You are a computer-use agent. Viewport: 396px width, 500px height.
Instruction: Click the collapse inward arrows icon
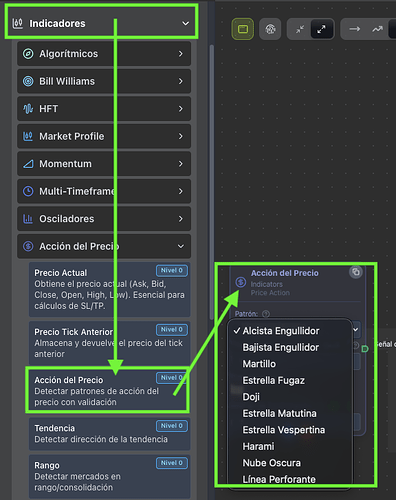[300, 29]
